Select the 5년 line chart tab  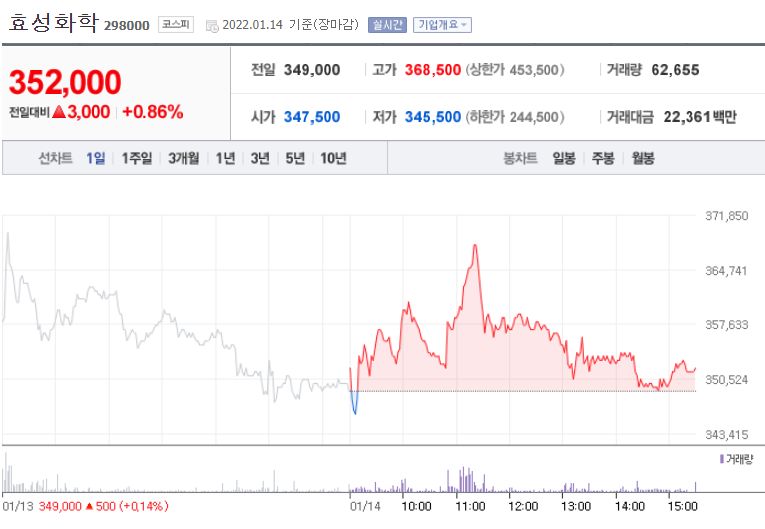pos(295,158)
